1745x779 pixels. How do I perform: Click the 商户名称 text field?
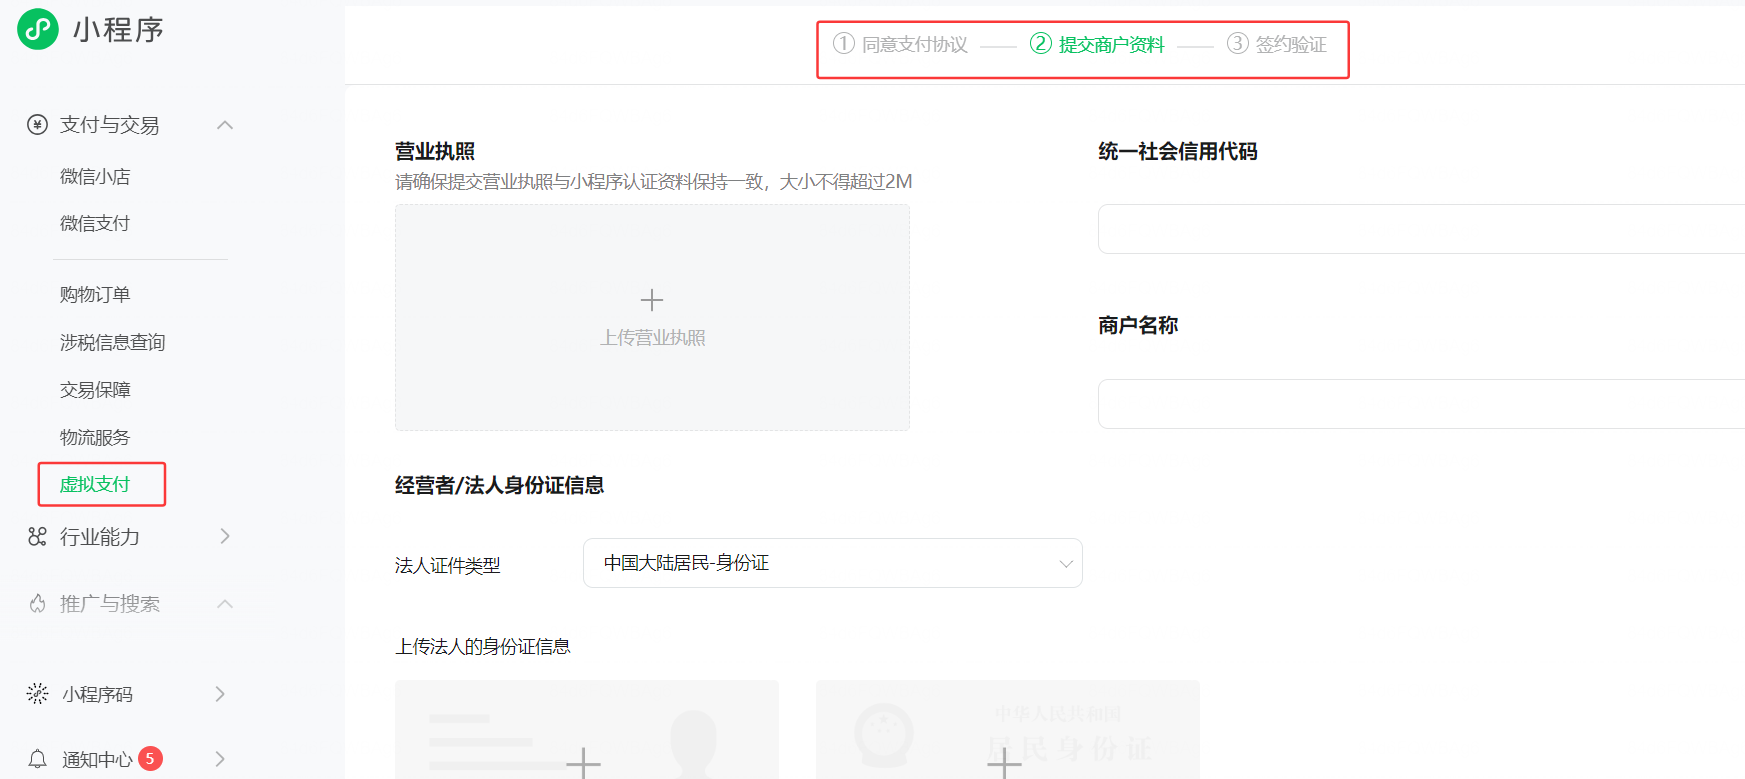coord(1420,404)
